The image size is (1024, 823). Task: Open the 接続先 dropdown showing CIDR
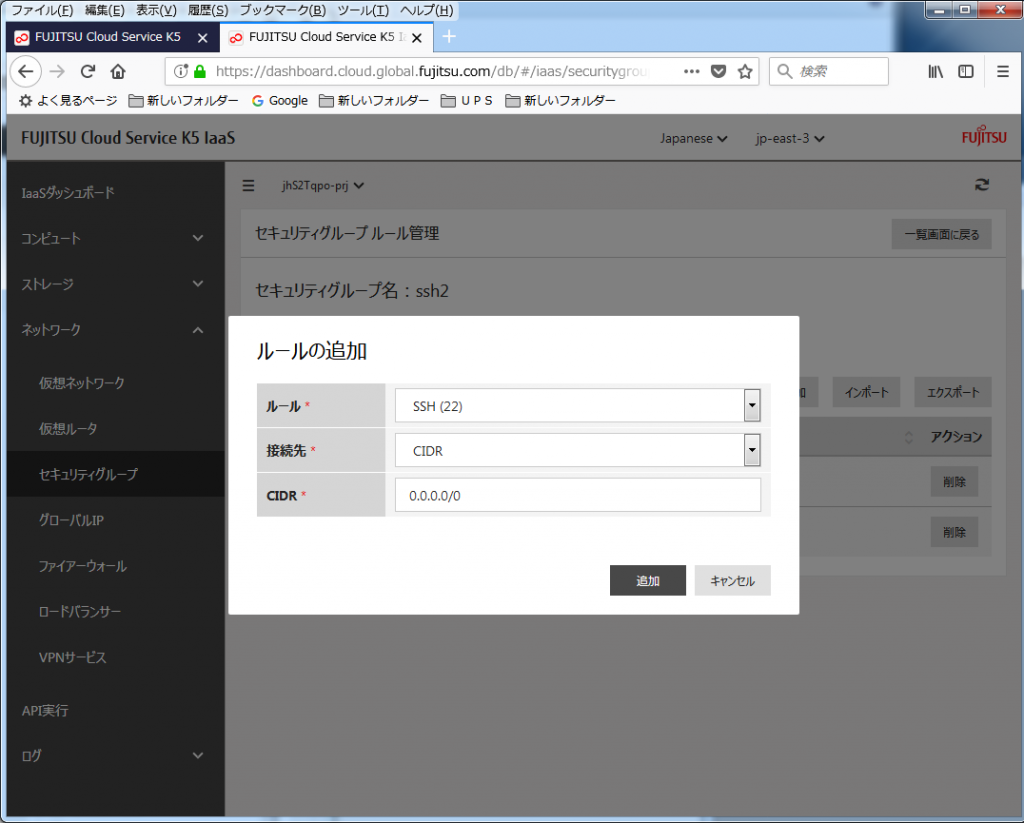coord(577,451)
